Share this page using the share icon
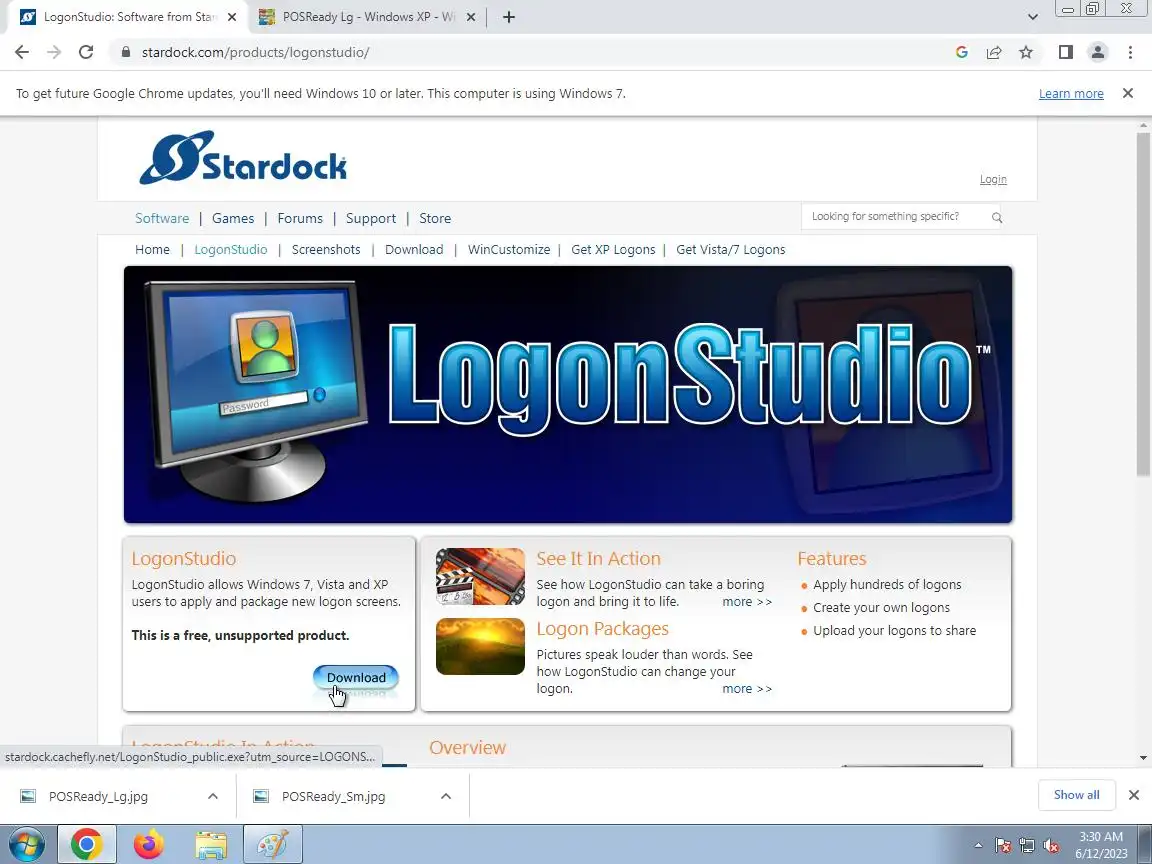This screenshot has height=864, width=1152. pyautogui.click(x=994, y=52)
